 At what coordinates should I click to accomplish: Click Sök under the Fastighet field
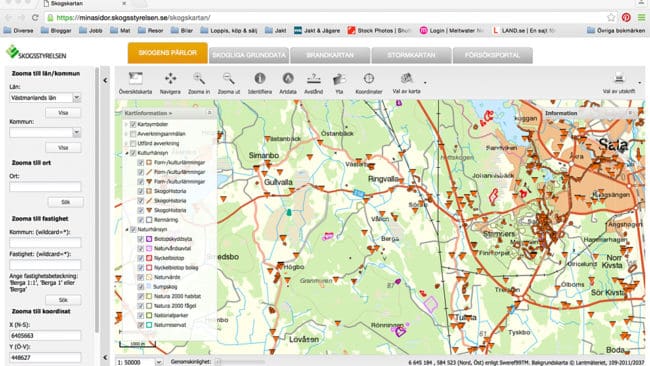(63, 300)
